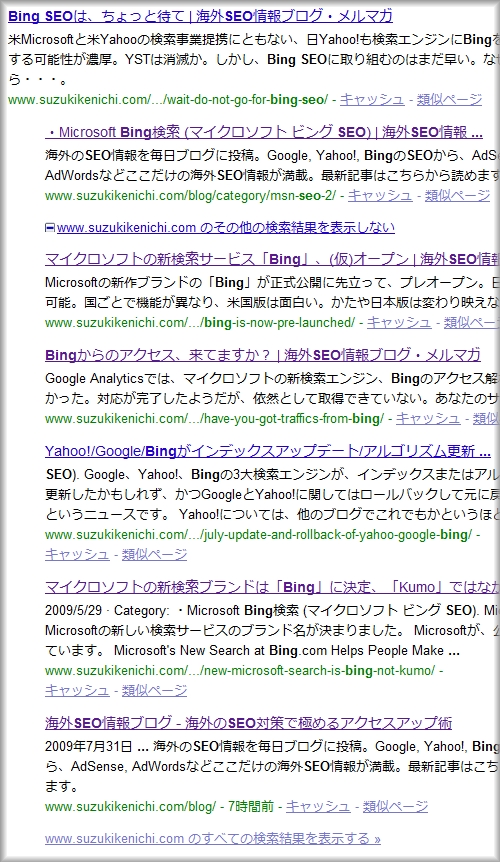Open 'Microsoft Bing検索' category result title

pos(264,132)
